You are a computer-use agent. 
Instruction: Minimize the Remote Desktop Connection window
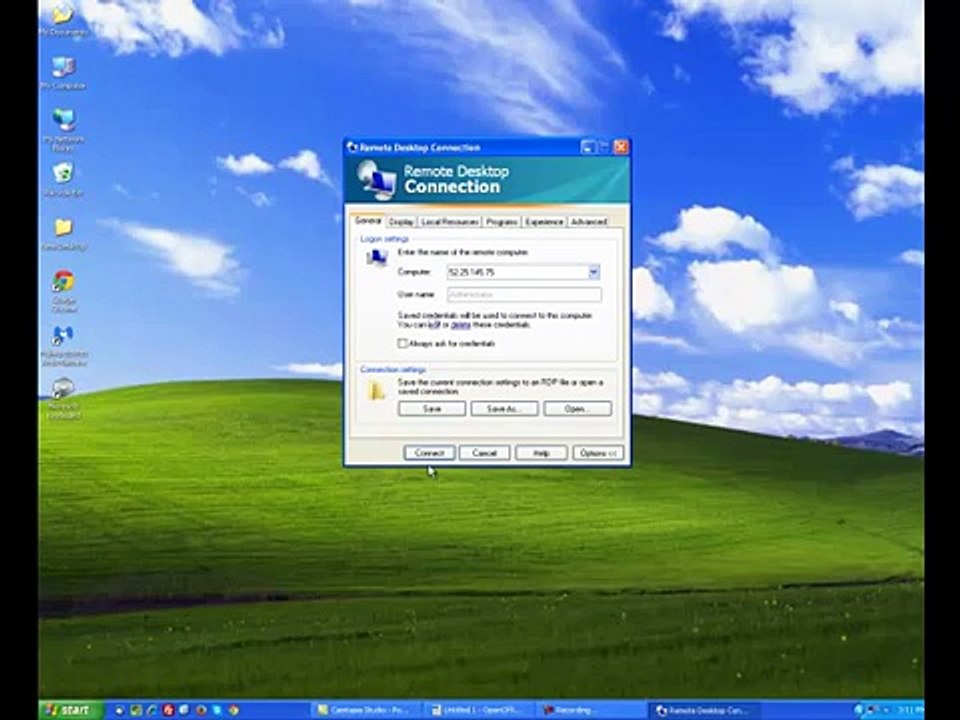tap(587, 147)
